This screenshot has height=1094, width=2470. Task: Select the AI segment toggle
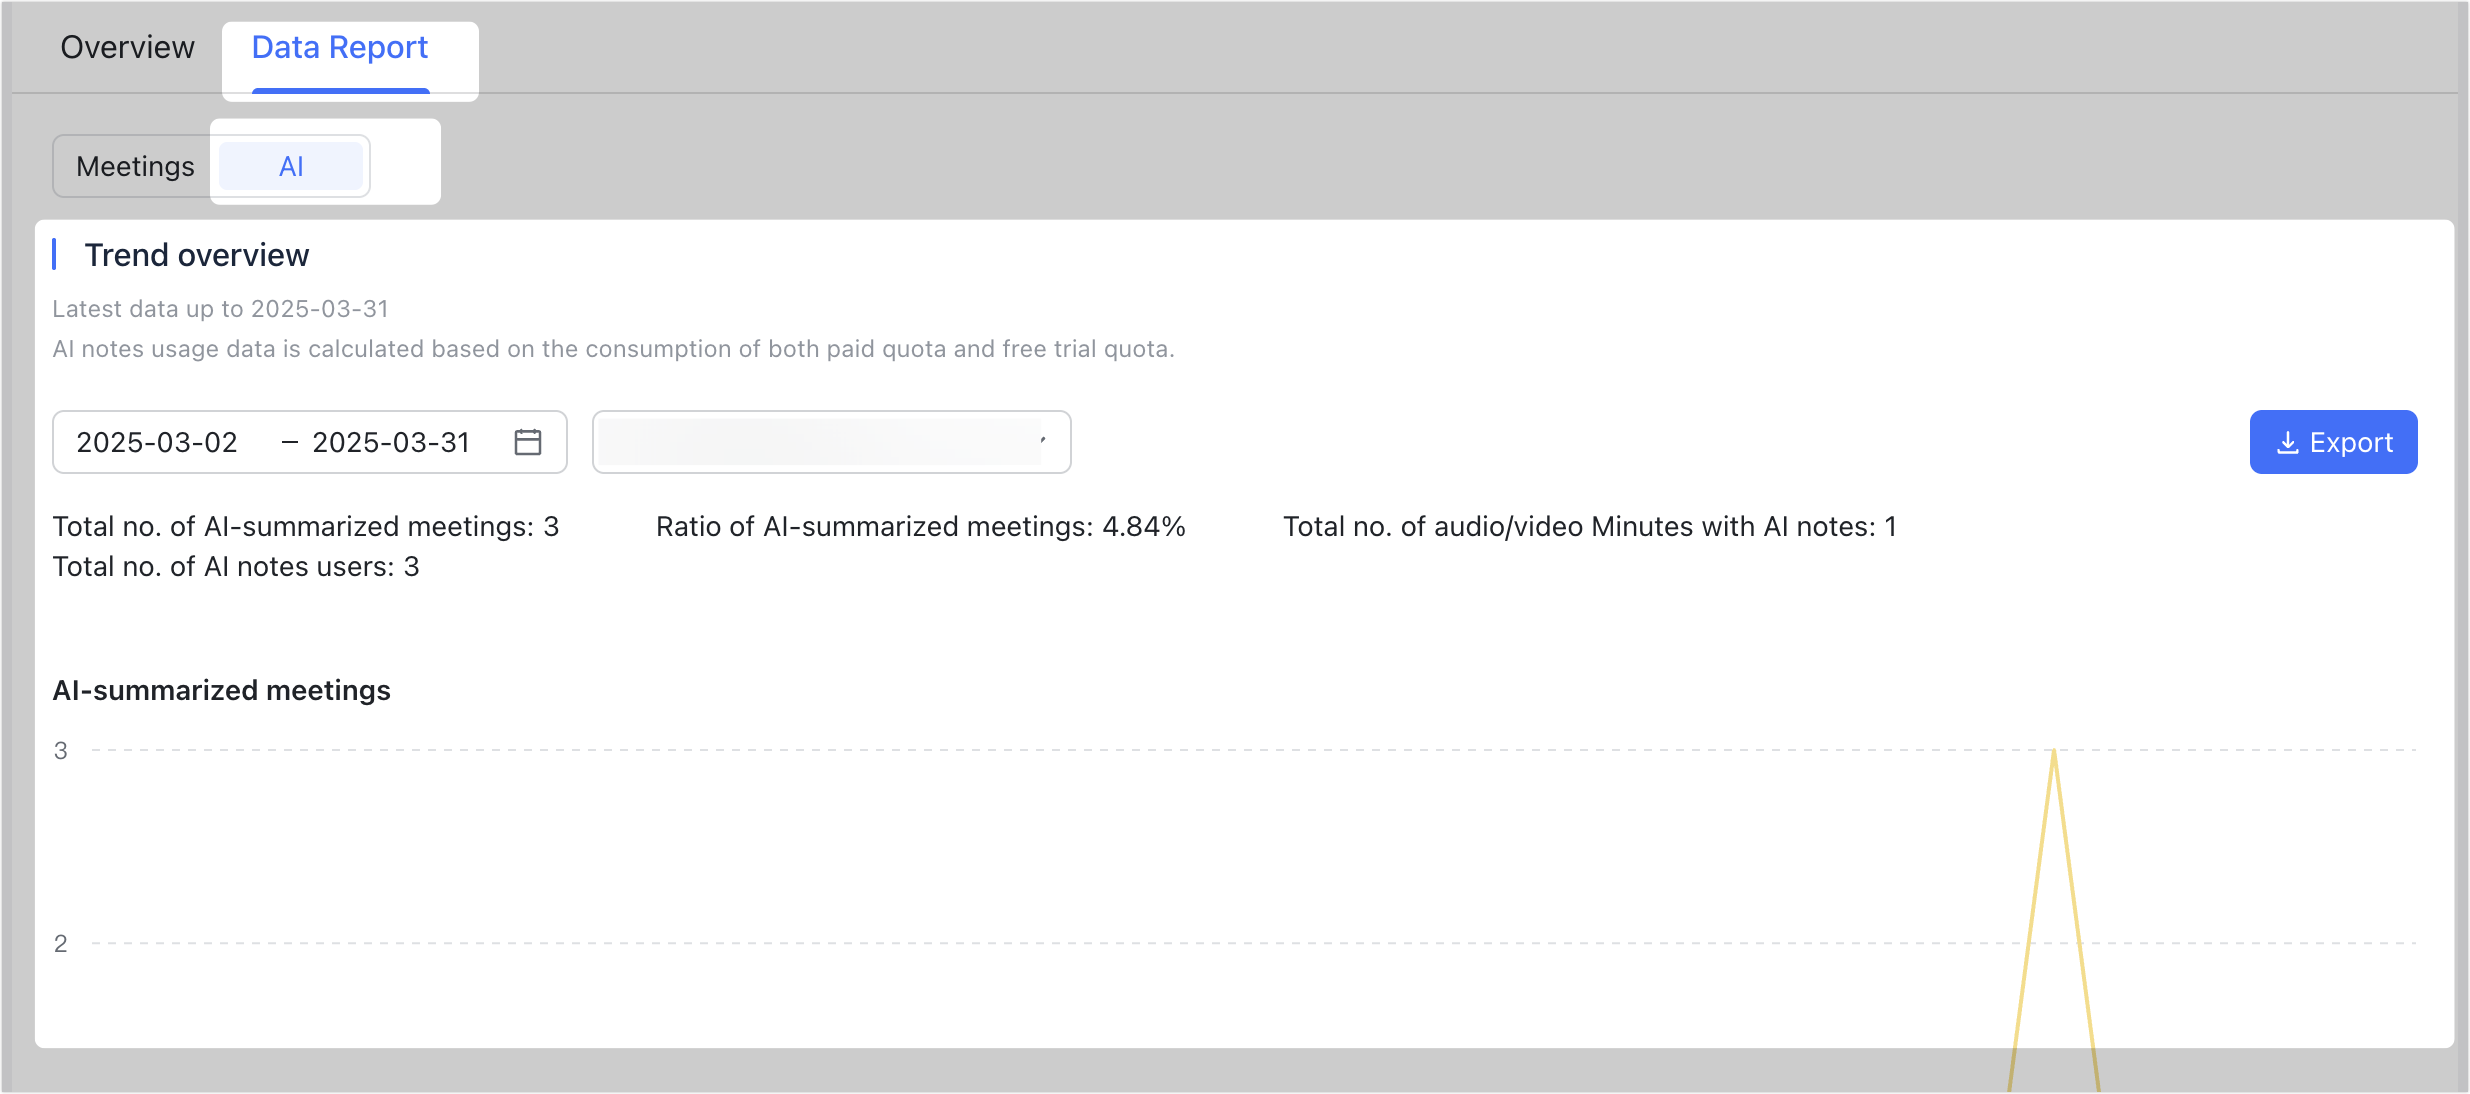pos(291,166)
